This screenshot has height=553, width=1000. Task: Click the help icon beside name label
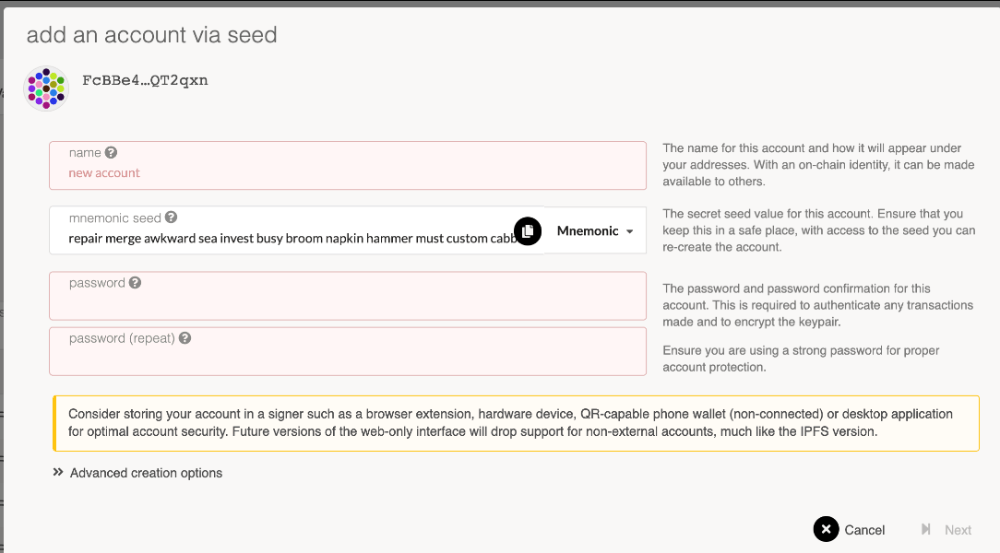(x=111, y=152)
